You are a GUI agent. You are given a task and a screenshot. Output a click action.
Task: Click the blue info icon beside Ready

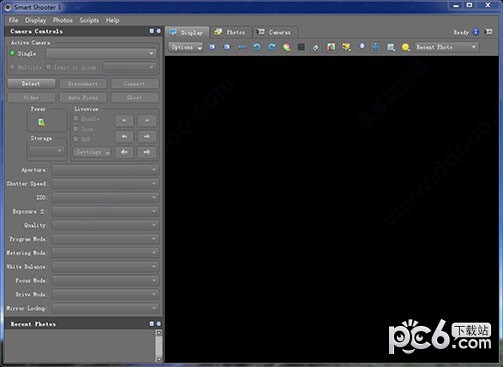coord(476,32)
